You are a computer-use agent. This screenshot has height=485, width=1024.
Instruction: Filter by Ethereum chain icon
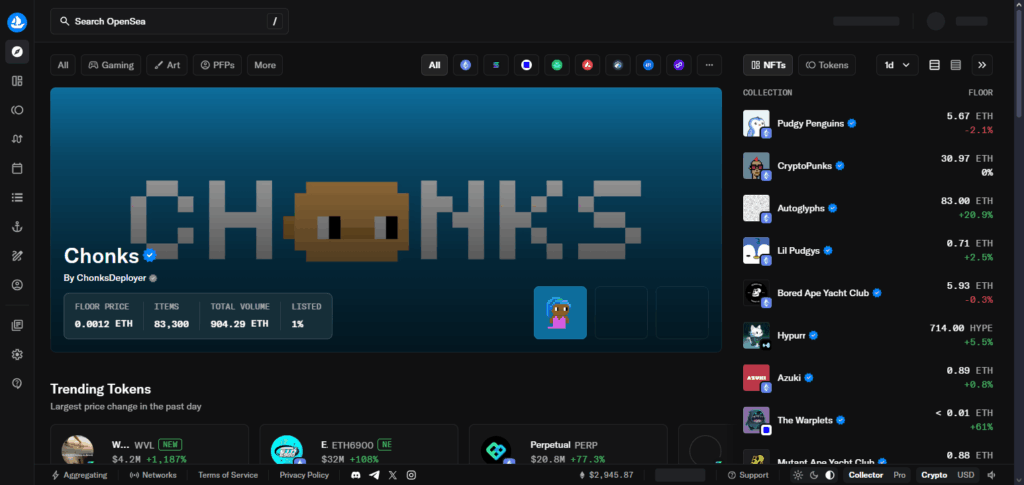465,65
